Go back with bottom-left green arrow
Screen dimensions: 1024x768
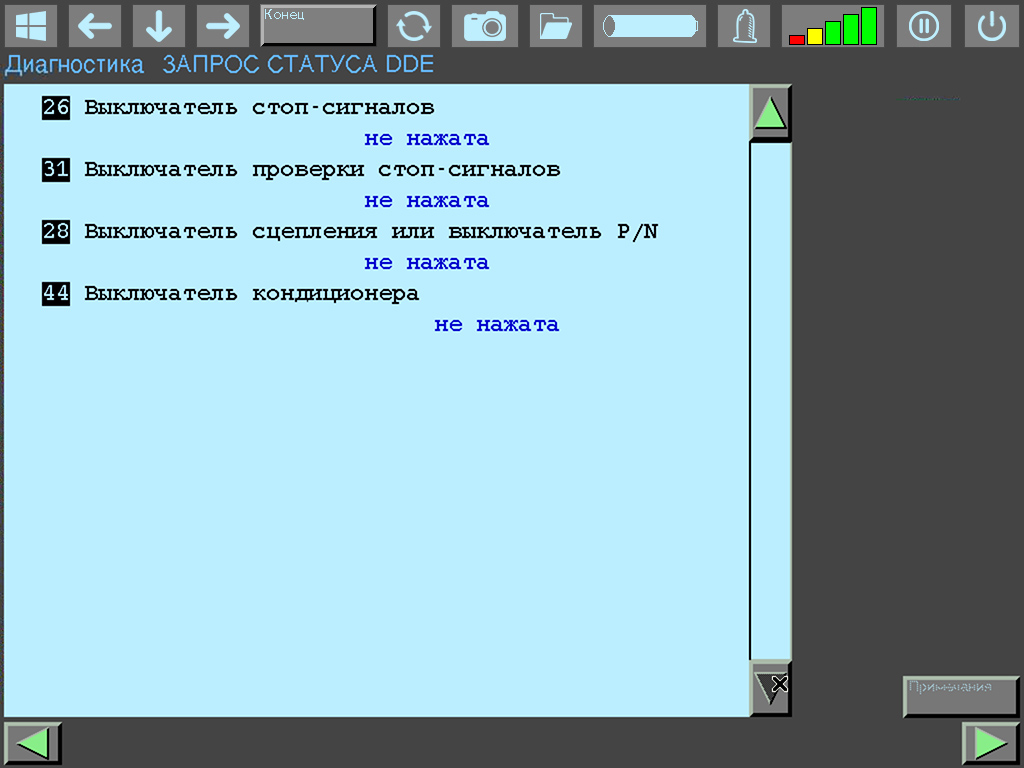[33, 744]
